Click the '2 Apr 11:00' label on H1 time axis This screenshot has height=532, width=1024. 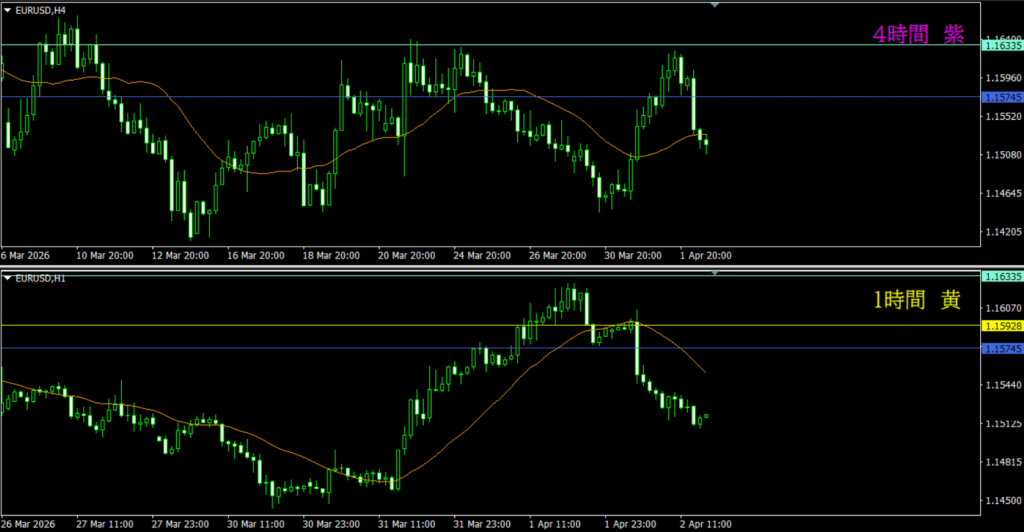coord(705,523)
